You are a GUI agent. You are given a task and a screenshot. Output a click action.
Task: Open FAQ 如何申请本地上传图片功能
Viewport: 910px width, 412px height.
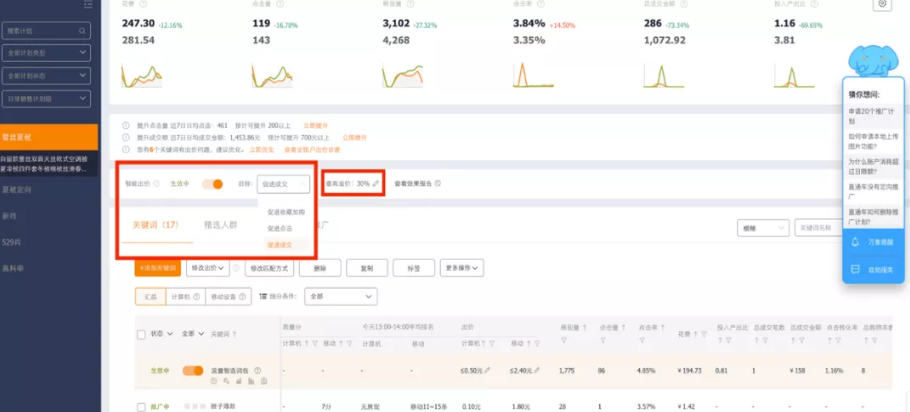872,141
